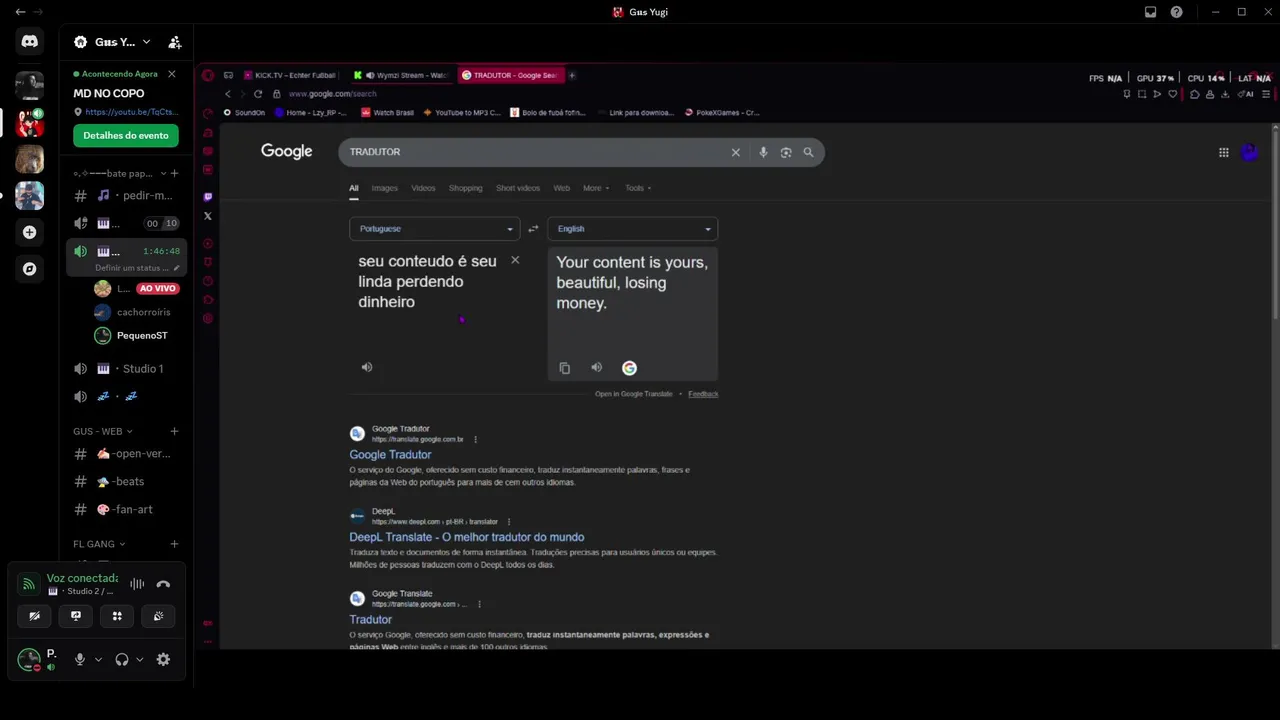This screenshot has width=1280, height=720.
Task: Start sharing your screen
Action: [76, 616]
